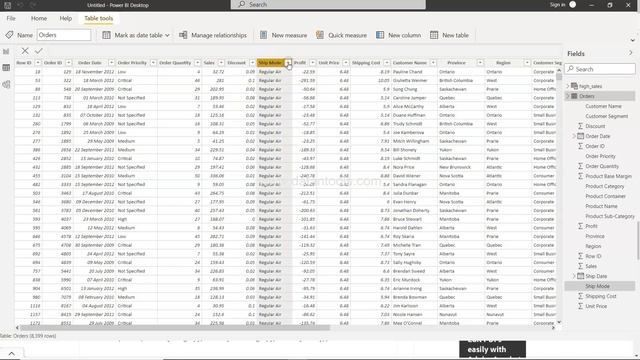Click the New measure calculator icon
The width and height of the screenshot is (640, 360).
[264, 35]
